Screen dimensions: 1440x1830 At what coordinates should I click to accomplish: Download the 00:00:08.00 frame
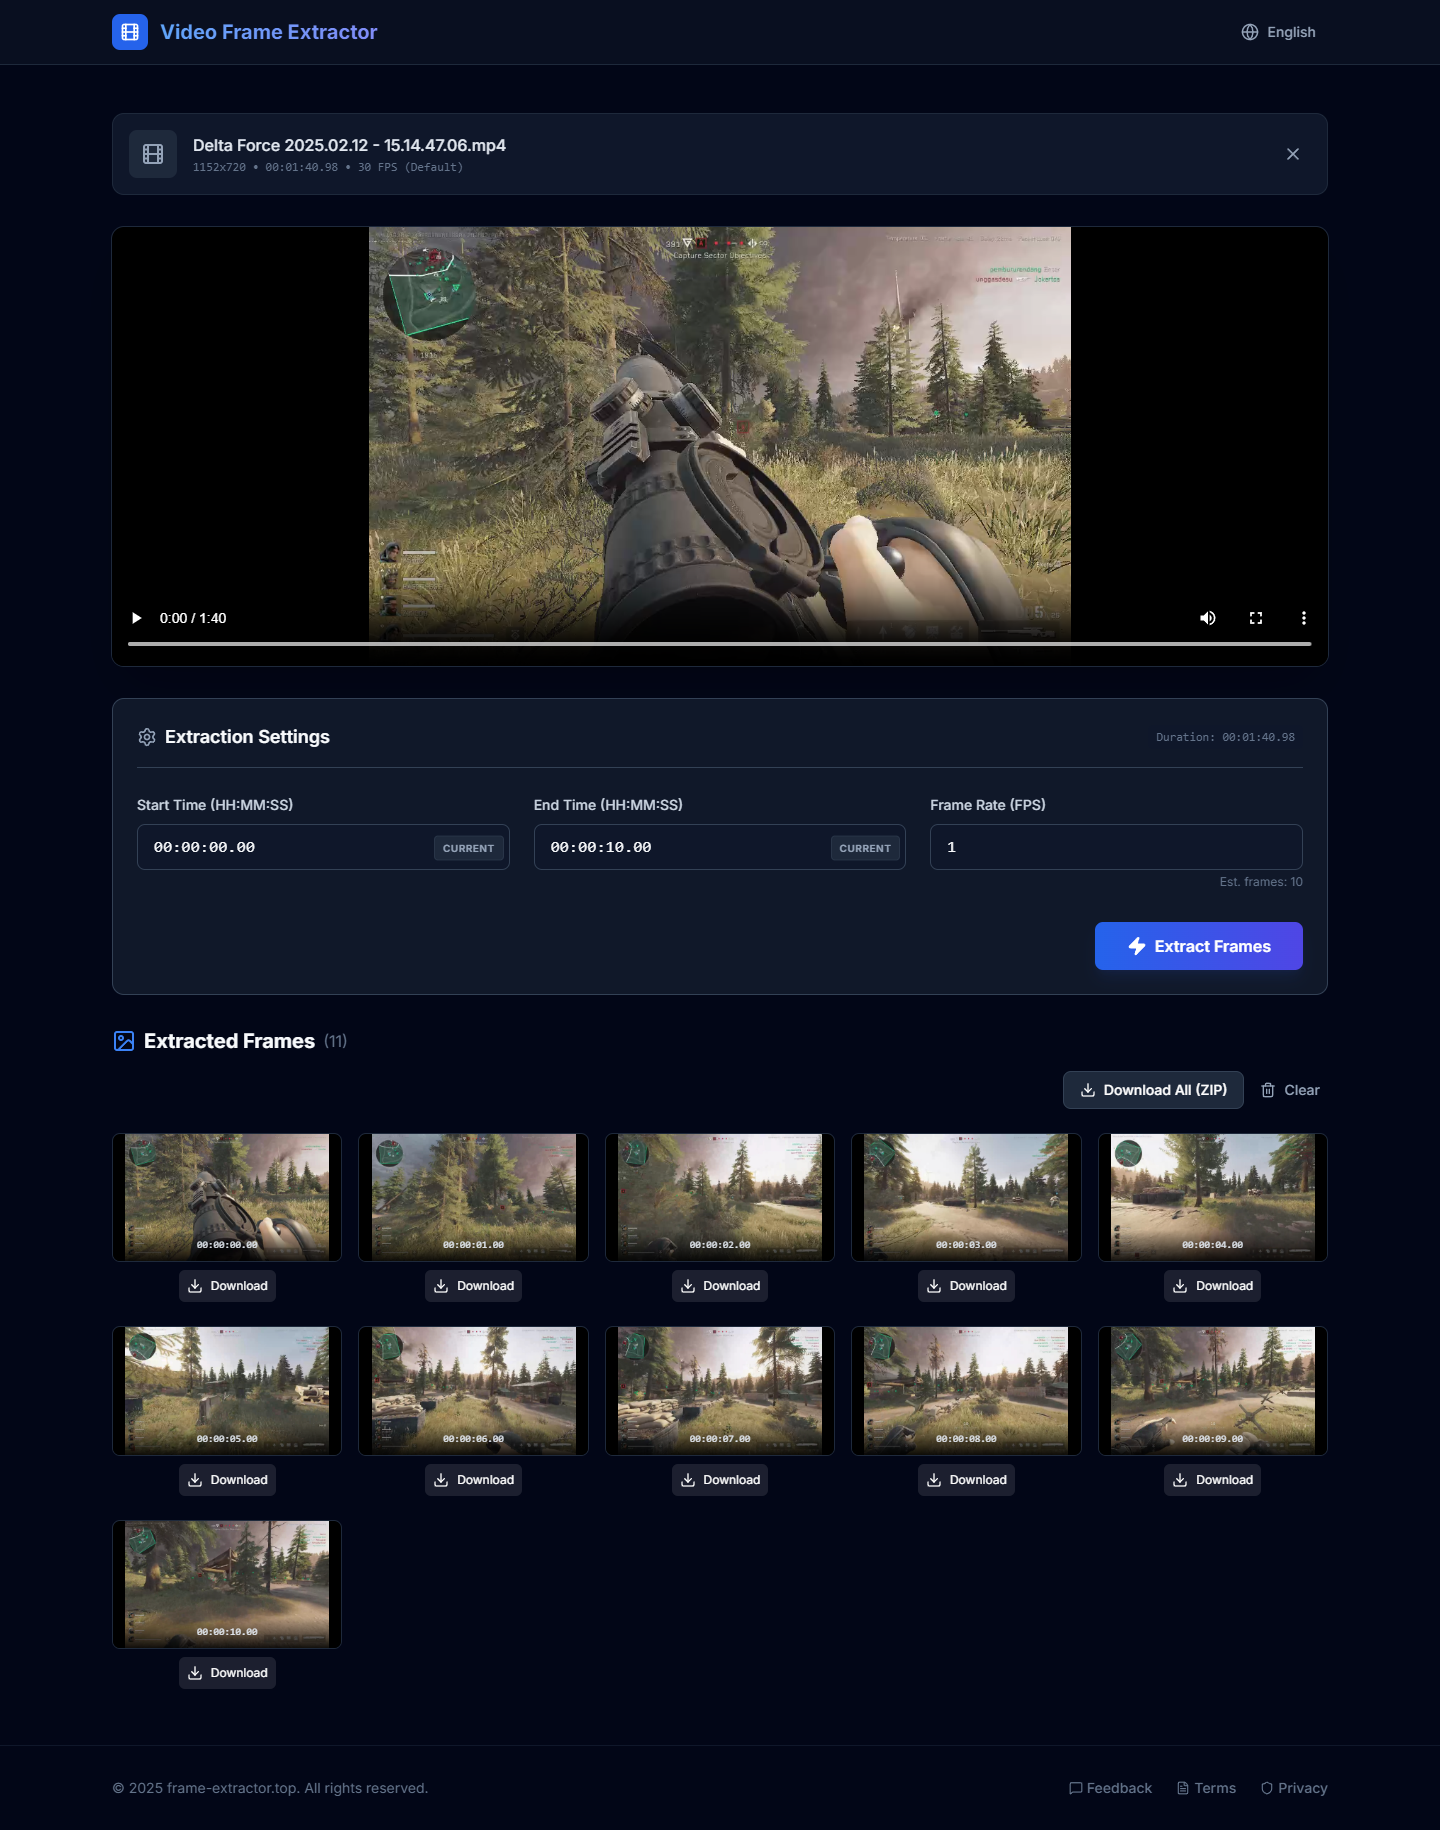click(966, 1480)
